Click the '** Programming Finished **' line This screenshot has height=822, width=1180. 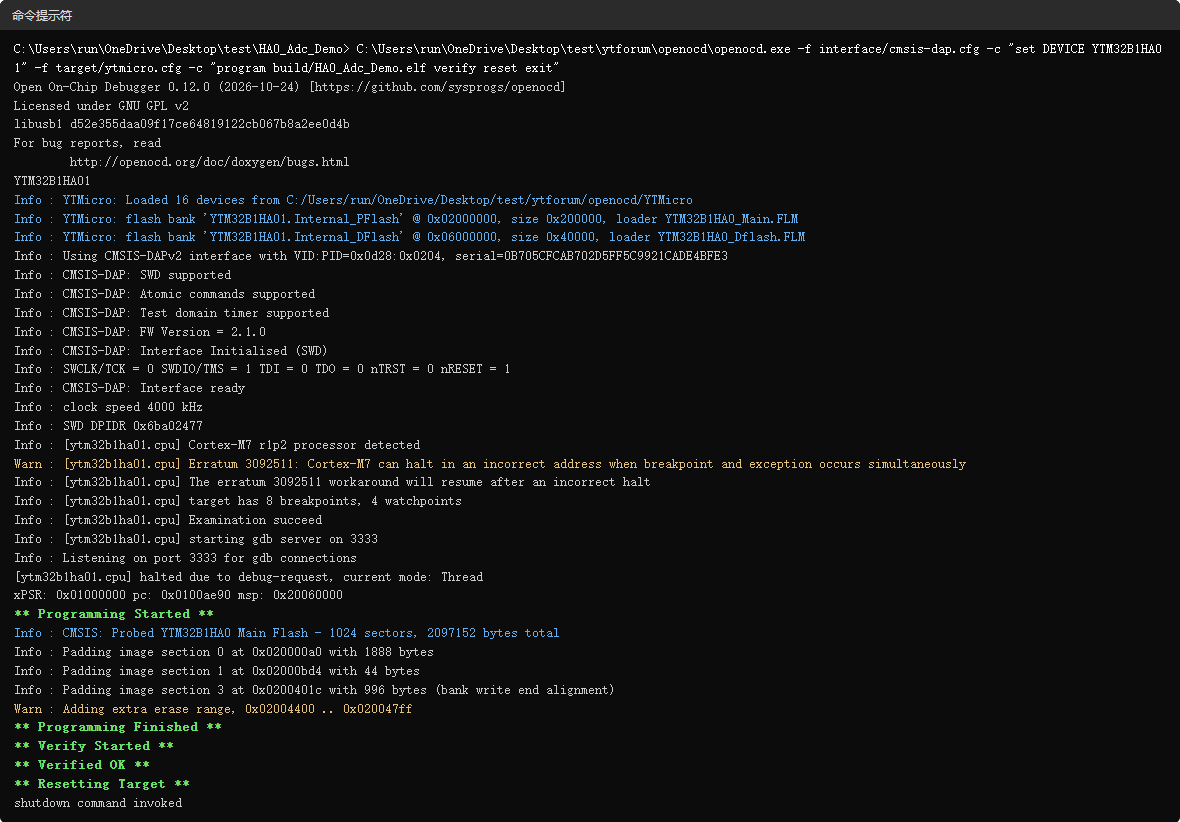click(x=117, y=727)
